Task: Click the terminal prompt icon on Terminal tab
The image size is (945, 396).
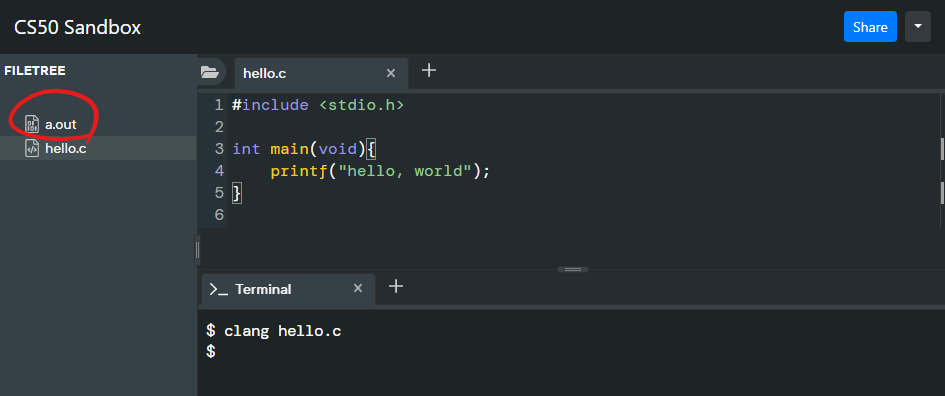Action: [x=218, y=289]
